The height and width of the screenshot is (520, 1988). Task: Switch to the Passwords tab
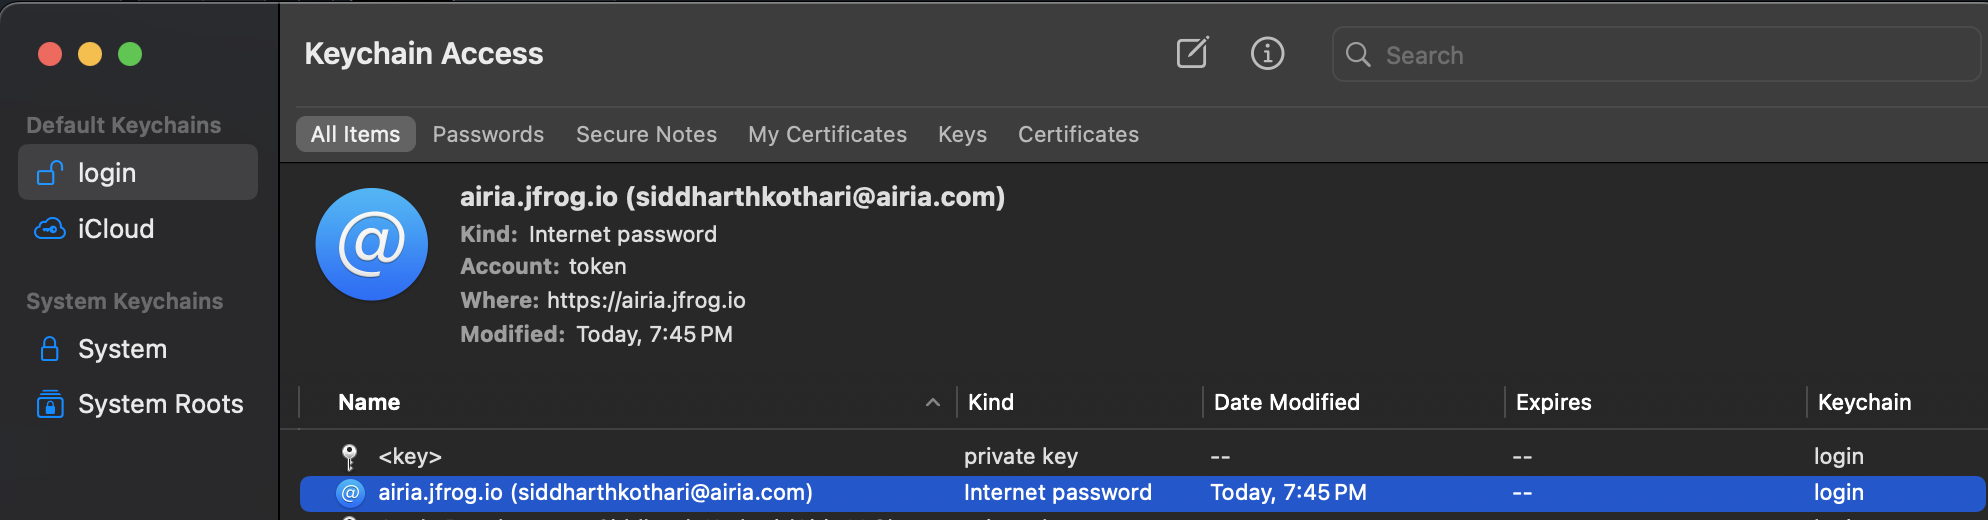[x=488, y=134]
